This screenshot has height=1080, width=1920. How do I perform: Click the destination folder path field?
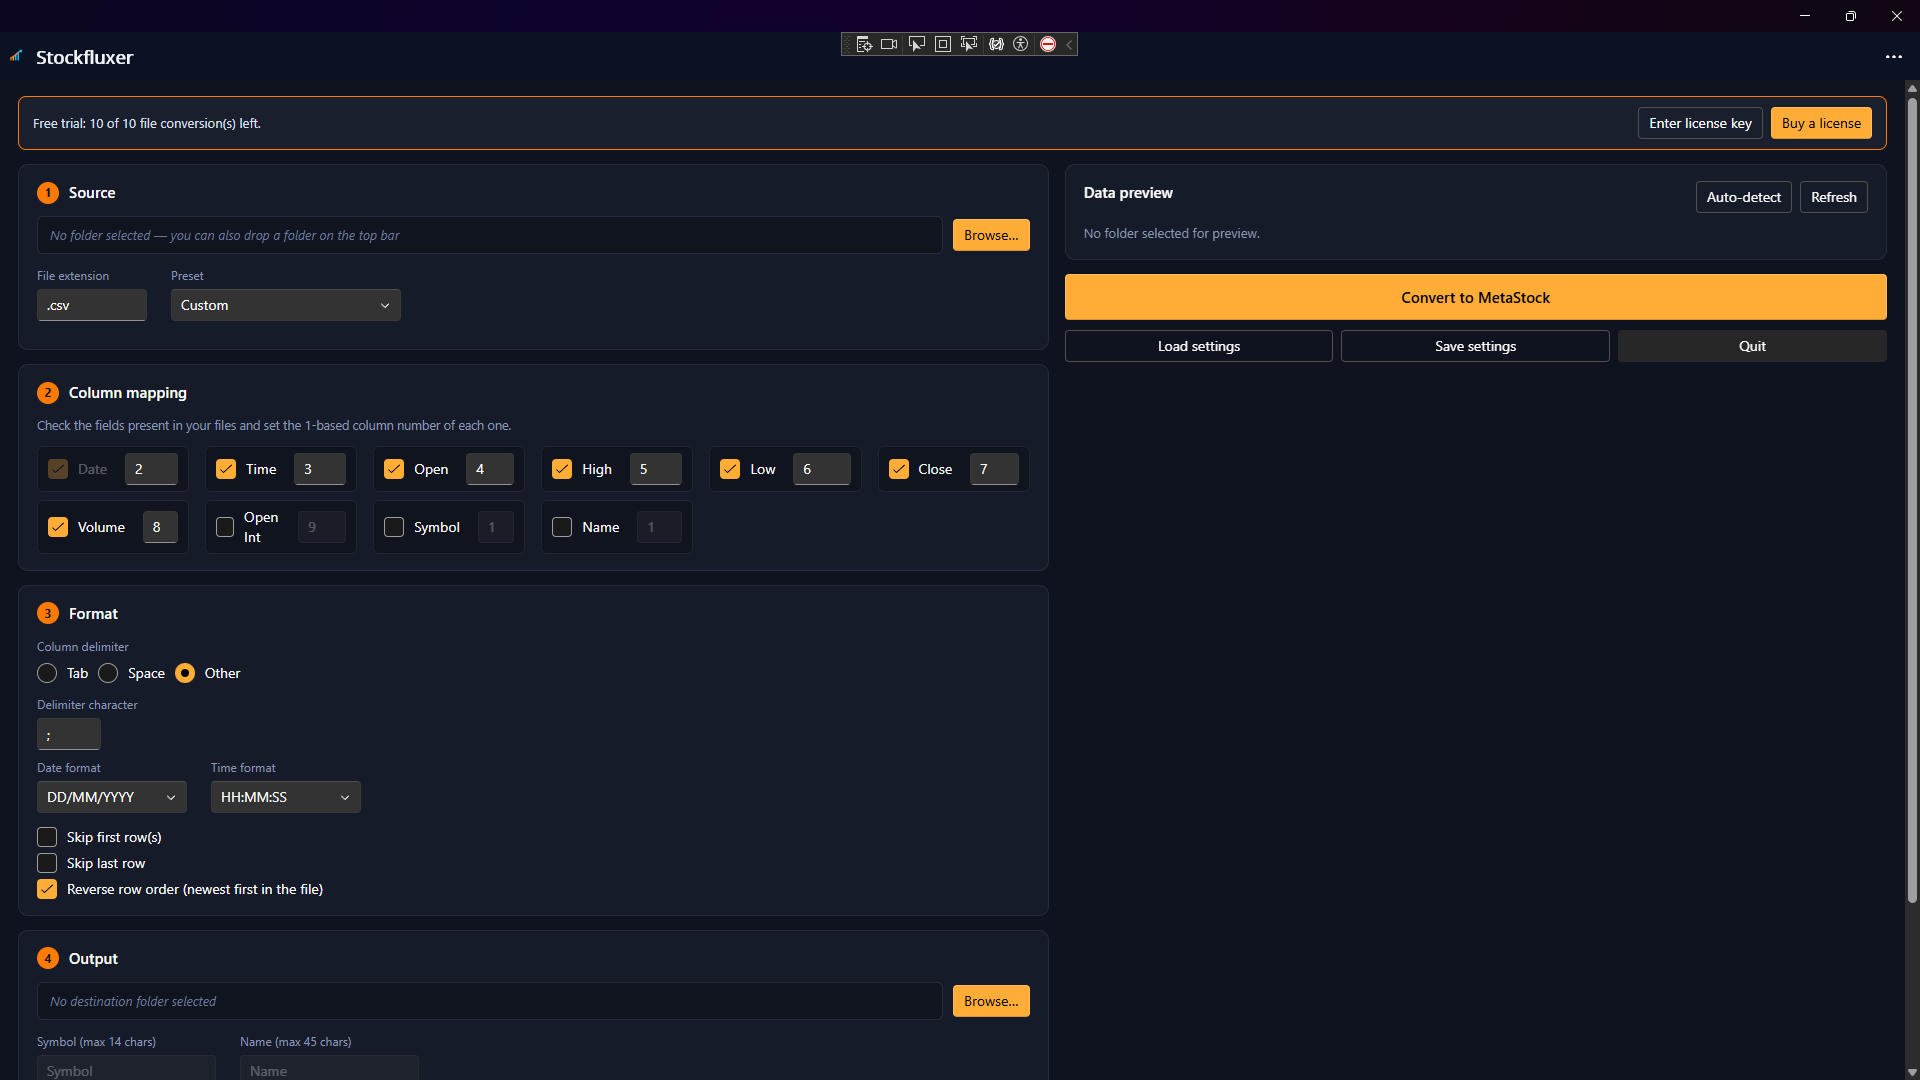490,1001
